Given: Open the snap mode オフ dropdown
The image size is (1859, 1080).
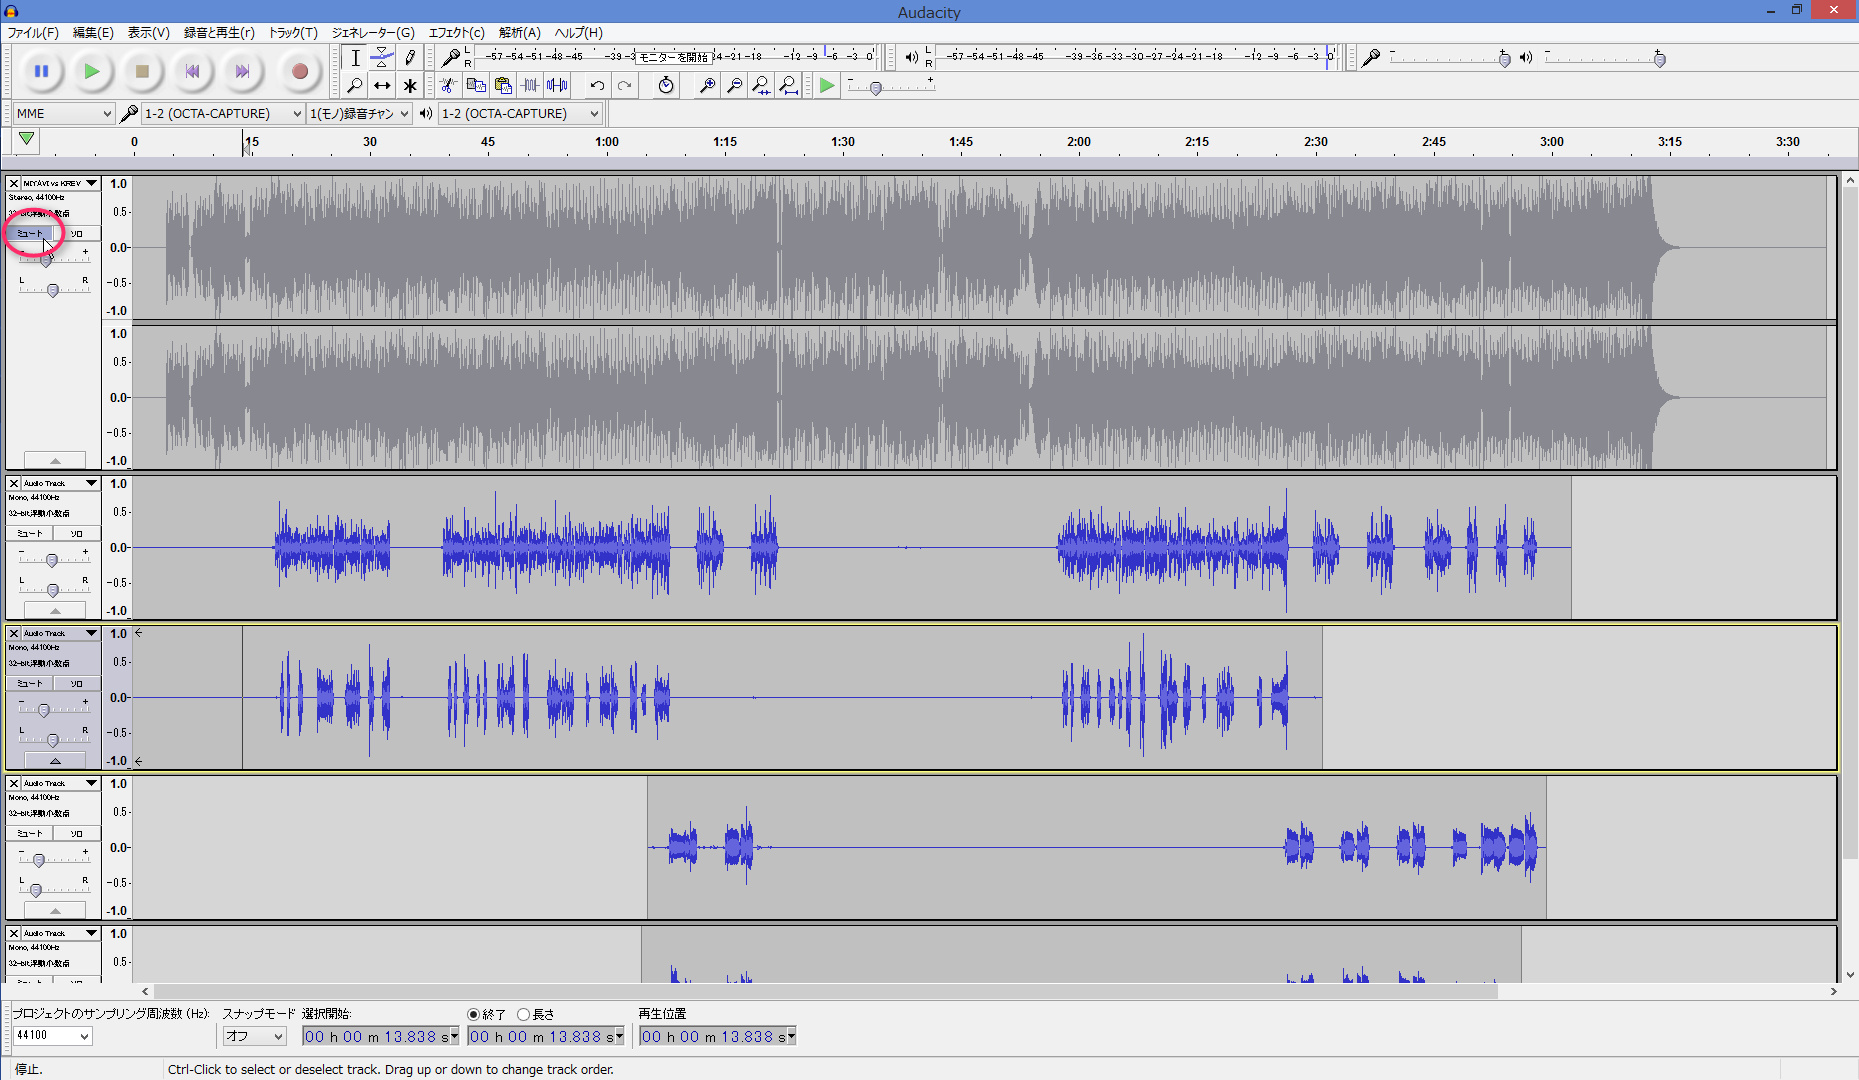Looking at the screenshot, I should coord(255,1036).
